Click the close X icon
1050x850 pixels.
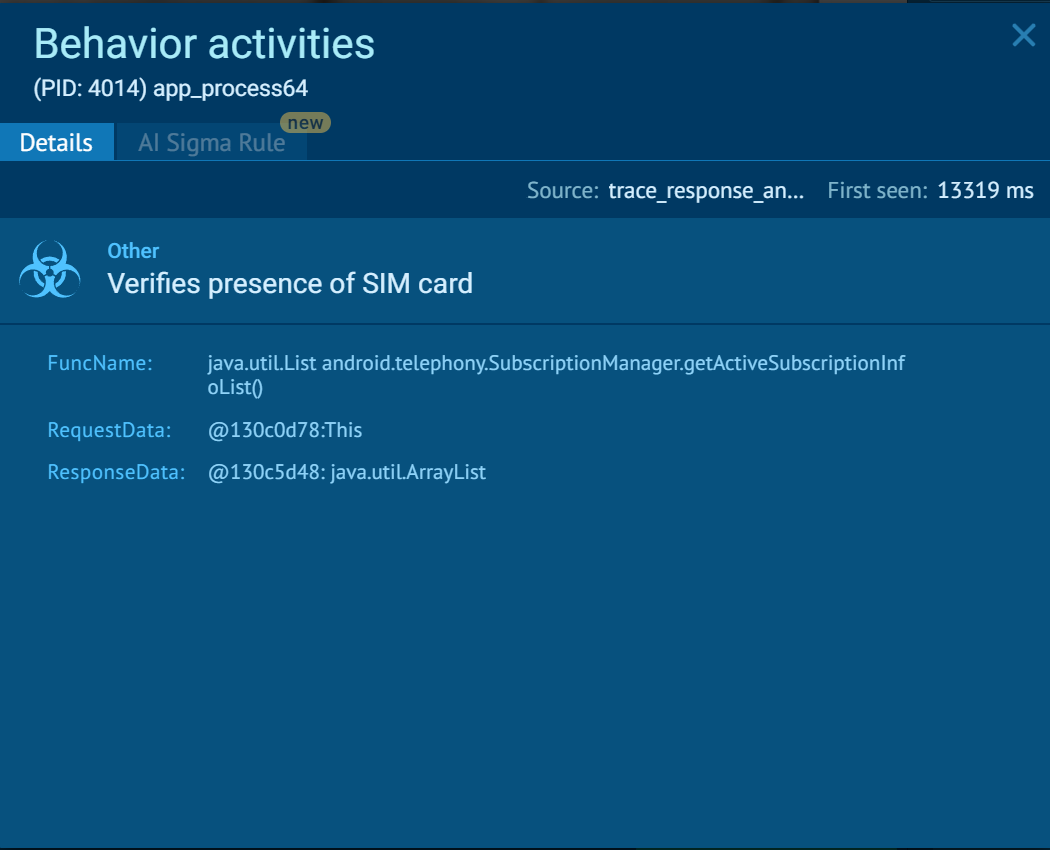click(1023, 35)
